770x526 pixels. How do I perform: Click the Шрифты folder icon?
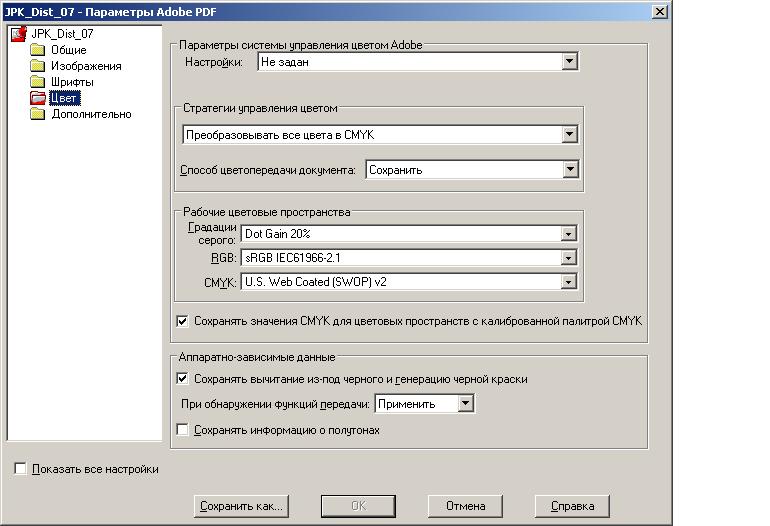37,82
